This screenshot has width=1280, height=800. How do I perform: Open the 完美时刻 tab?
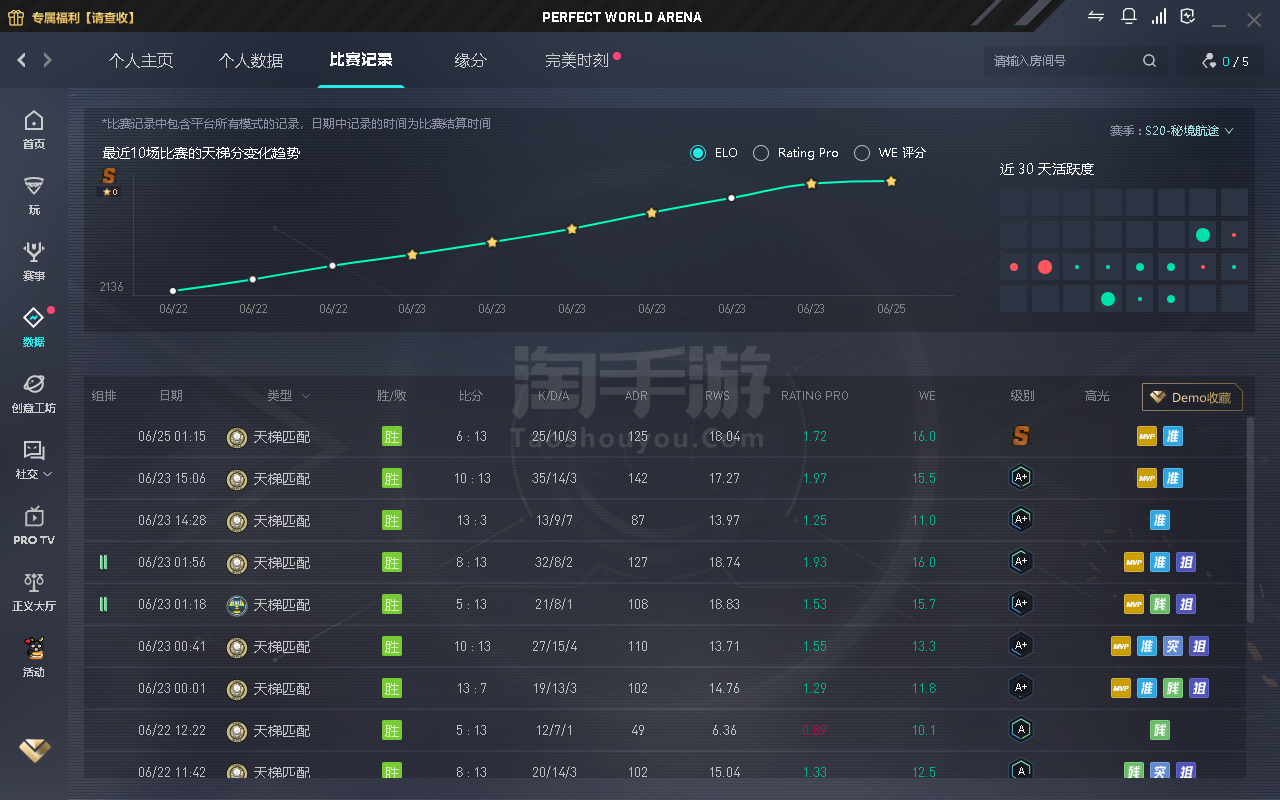[577, 61]
